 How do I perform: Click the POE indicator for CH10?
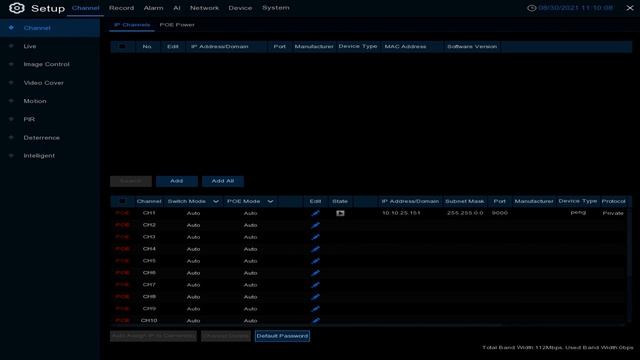122,320
